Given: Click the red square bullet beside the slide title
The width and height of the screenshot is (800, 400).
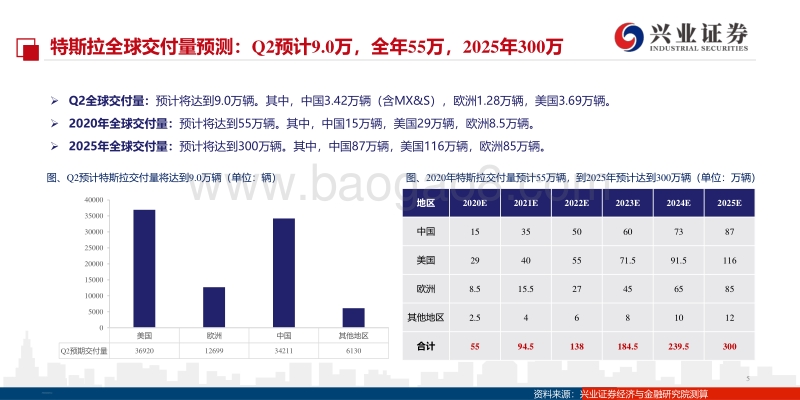Looking at the screenshot, I should (28, 48).
